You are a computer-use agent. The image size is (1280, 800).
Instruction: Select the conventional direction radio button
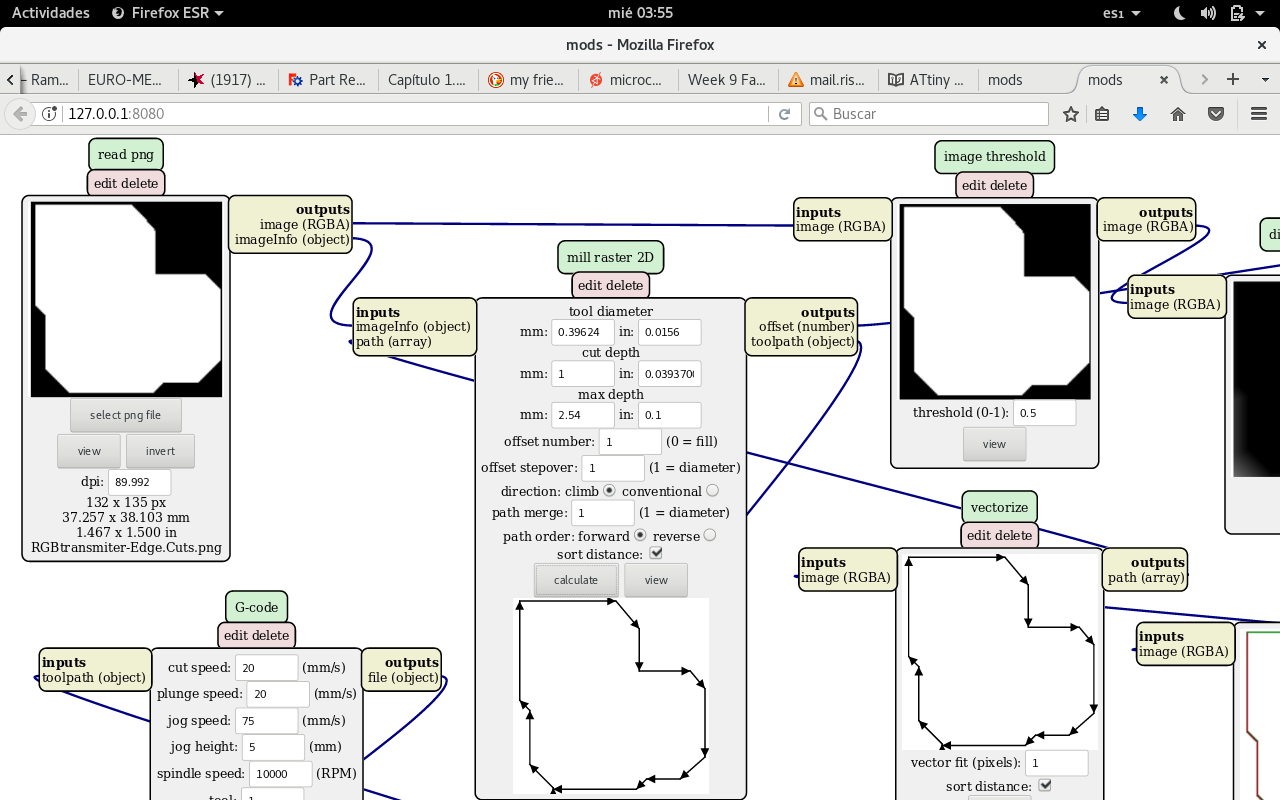[x=712, y=491]
